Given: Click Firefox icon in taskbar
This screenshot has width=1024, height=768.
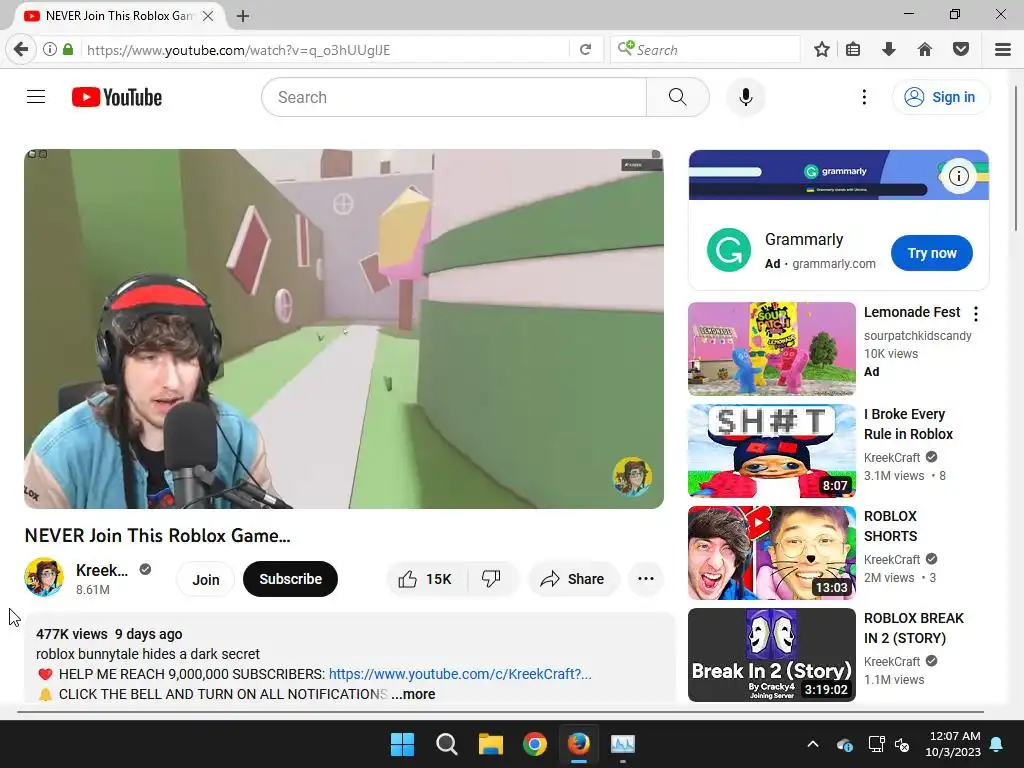Looking at the screenshot, I should [579, 744].
